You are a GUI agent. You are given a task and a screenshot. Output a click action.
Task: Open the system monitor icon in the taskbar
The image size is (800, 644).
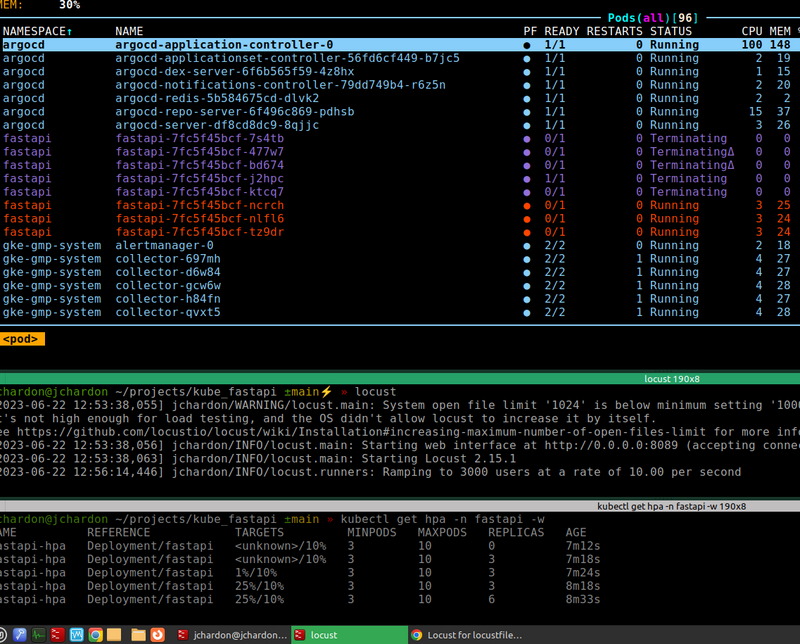pos(38,634)
